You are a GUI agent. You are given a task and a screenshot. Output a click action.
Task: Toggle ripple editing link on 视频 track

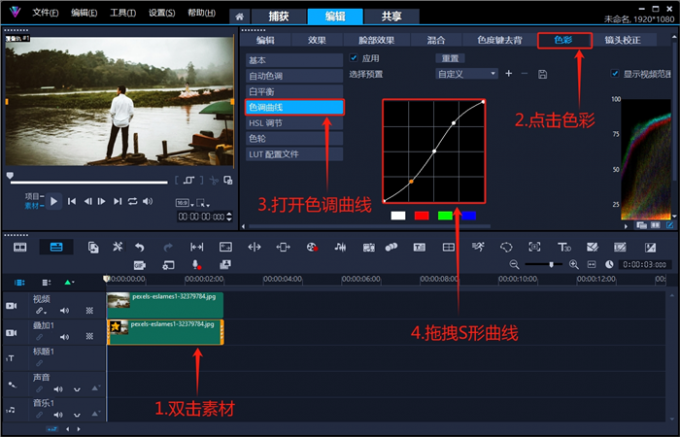click(41, 311)
